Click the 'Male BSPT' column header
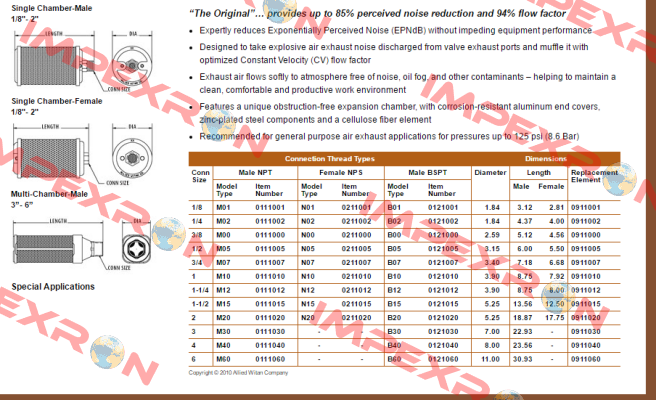Screen dimensions: 656x400 [x=428, y=172]
